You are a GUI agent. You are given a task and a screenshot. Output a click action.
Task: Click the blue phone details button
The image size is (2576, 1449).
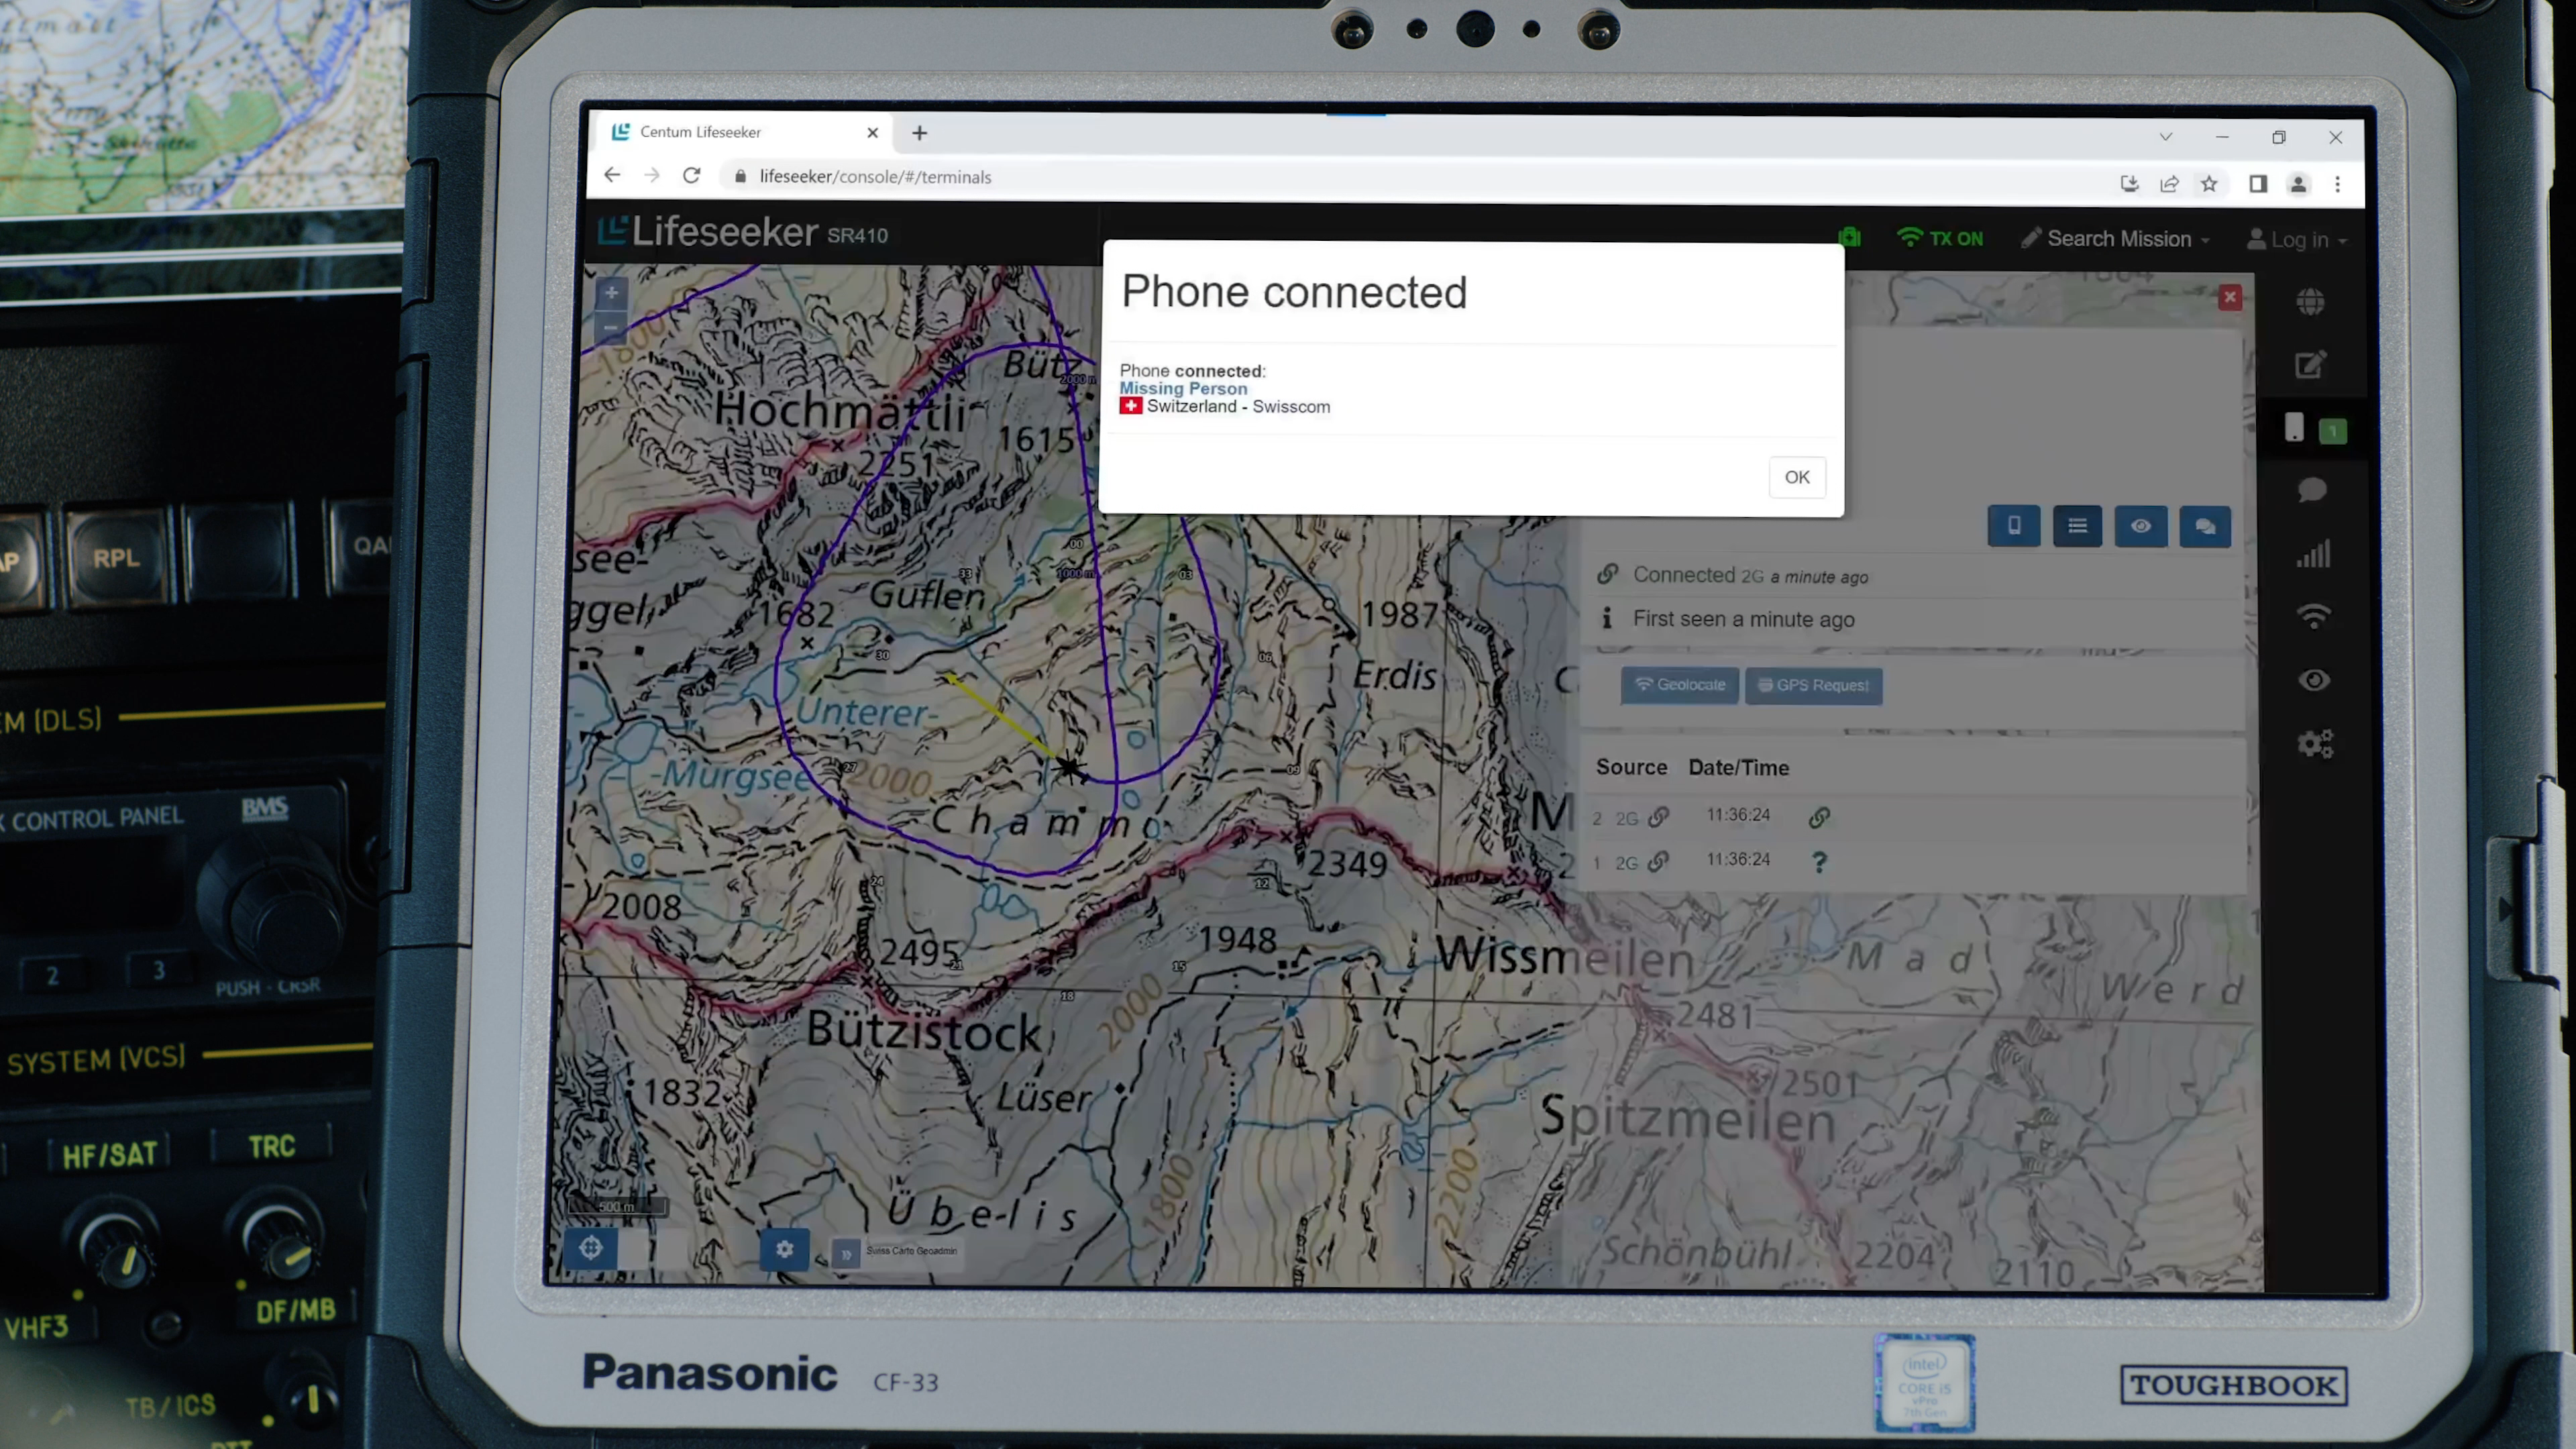pos(2014,526)
